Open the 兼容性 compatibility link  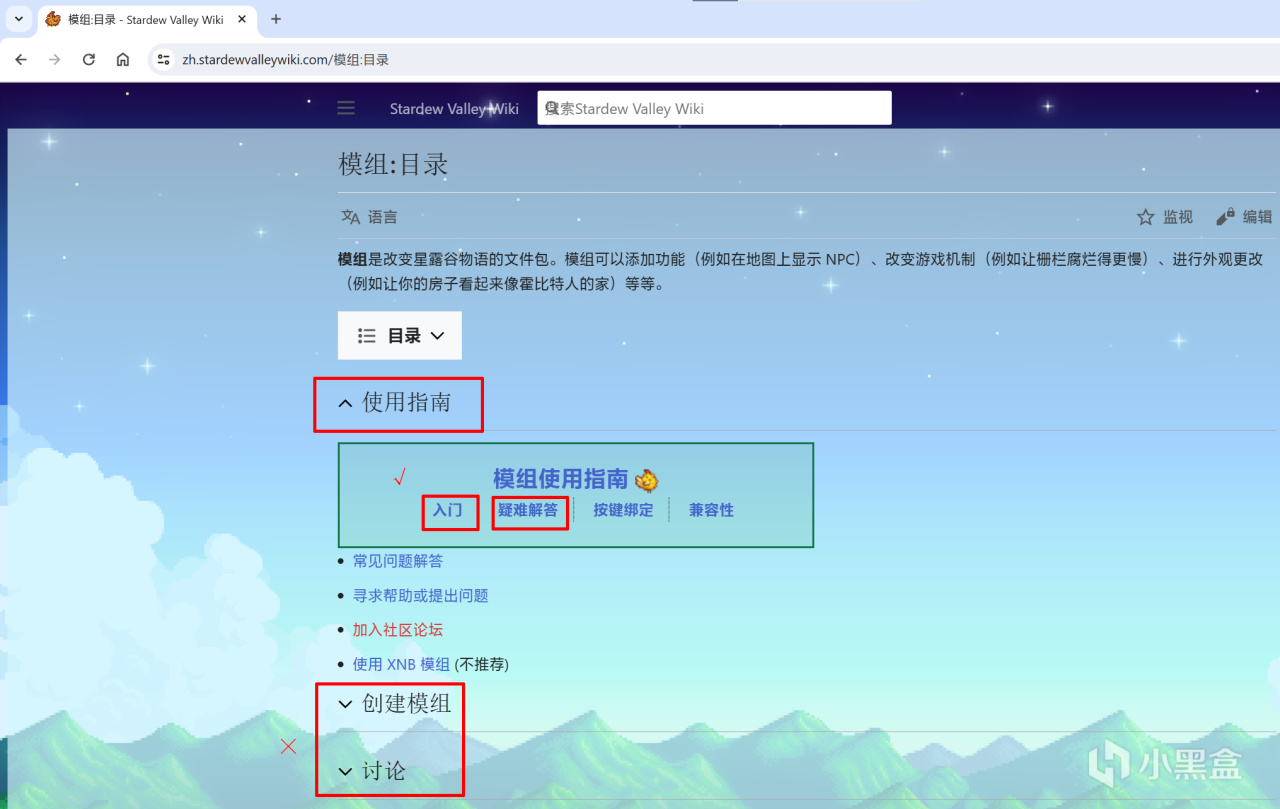711,510
